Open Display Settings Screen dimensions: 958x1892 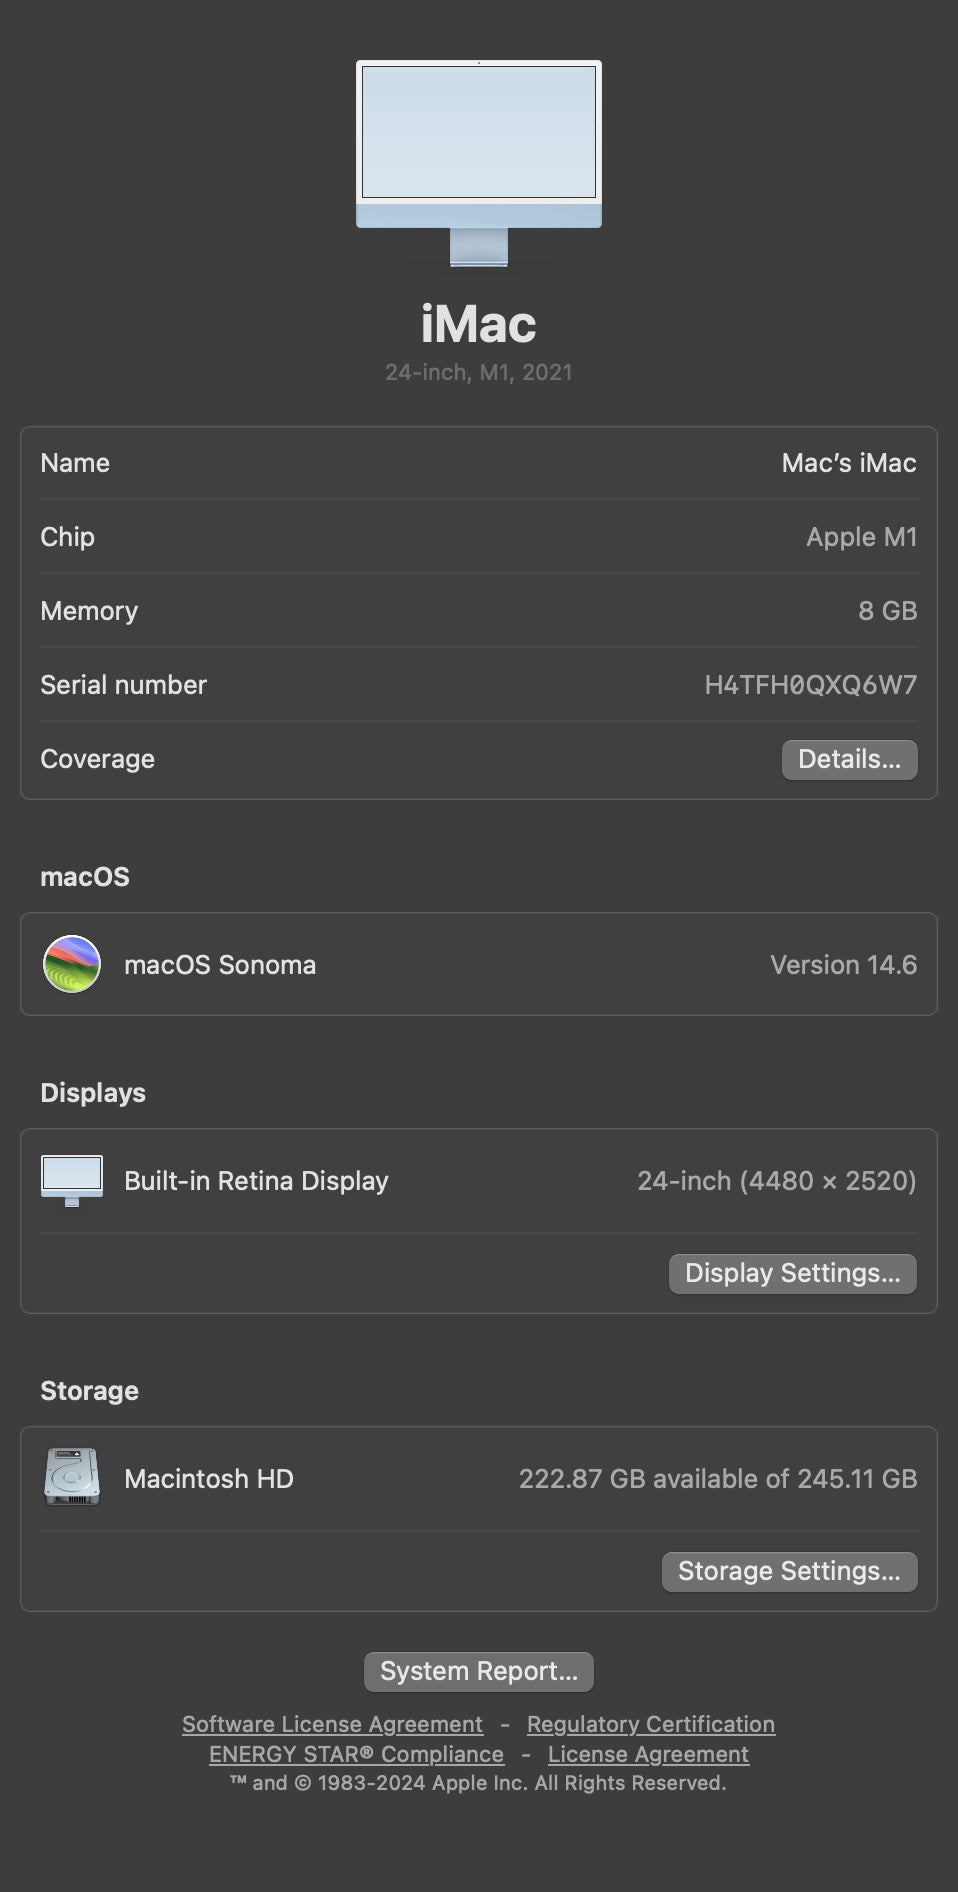click(792, 1273)
